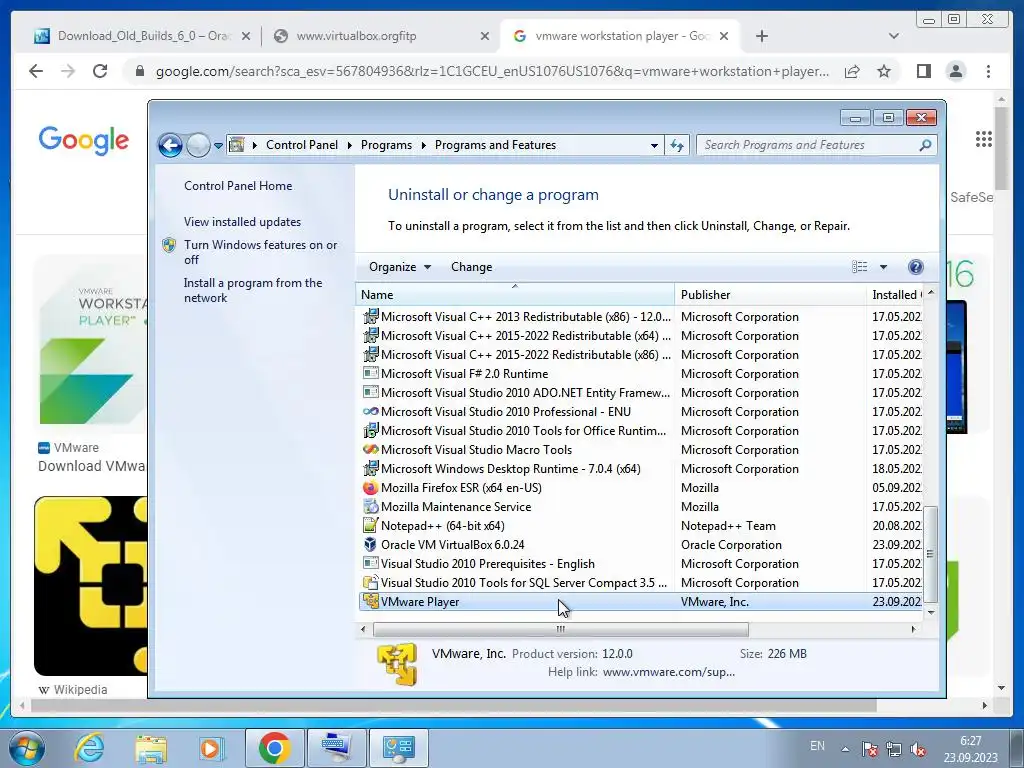Viewport: 1024px width, 768px height.
Task: Click the Google logo on the page
Action: pyautogui.click(x=84, y=140)
